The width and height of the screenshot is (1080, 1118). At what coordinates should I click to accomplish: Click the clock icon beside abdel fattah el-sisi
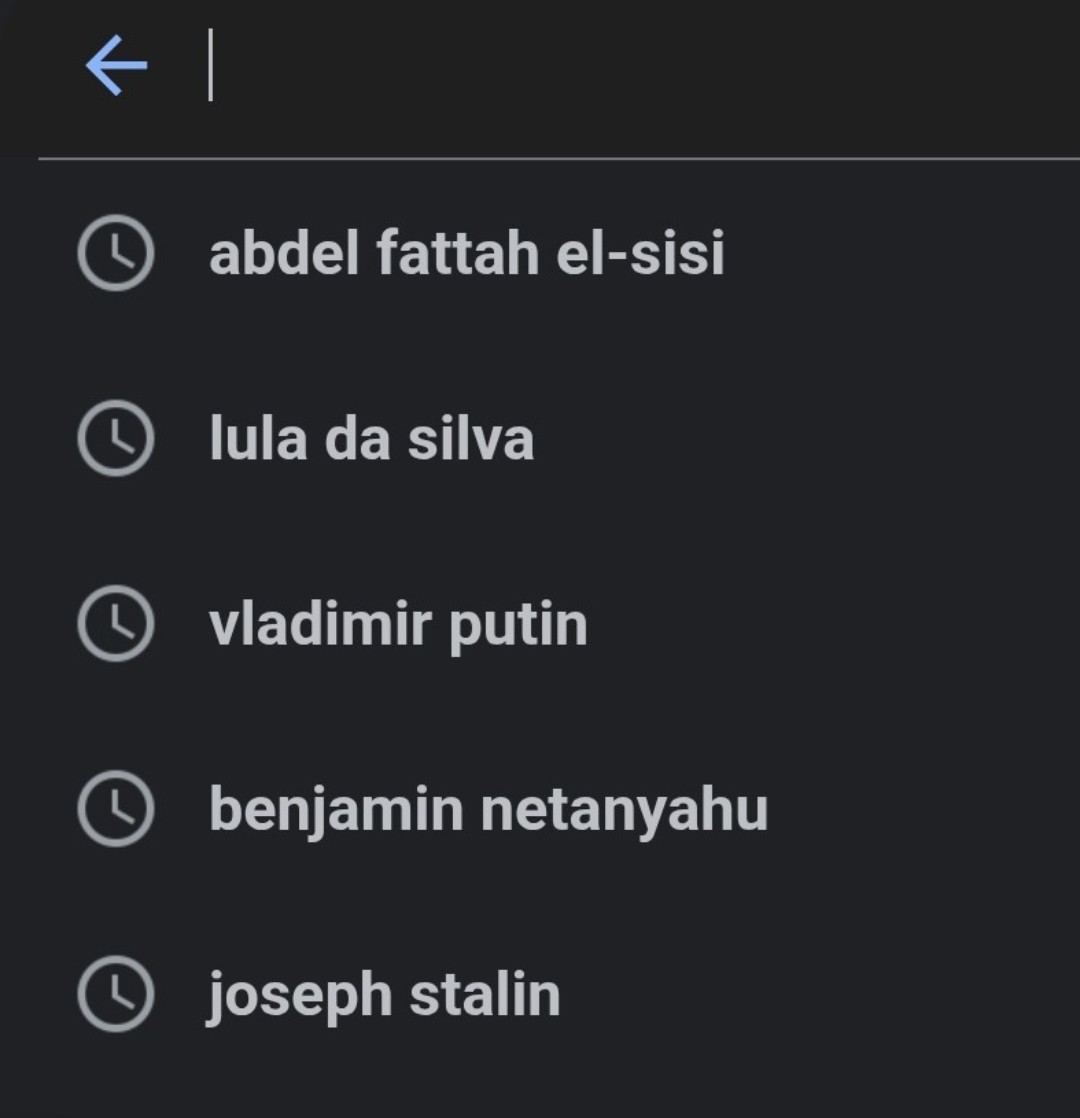(x=115, y=252)
